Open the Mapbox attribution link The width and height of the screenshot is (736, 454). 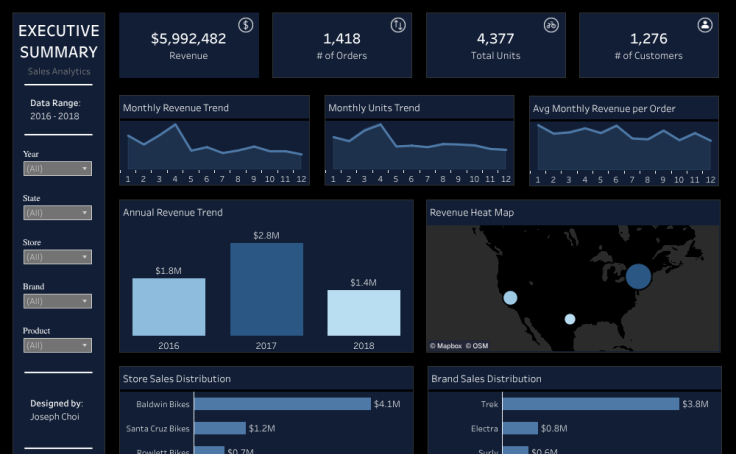[445, 346]
